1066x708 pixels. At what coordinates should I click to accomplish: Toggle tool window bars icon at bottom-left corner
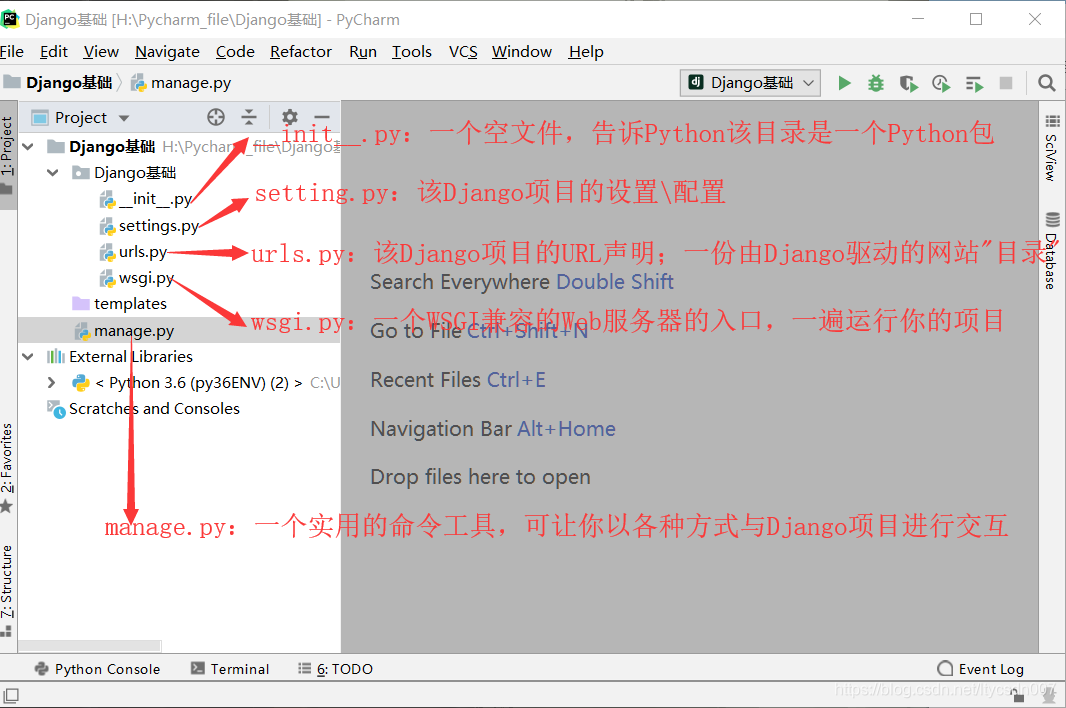pos(11,696)
